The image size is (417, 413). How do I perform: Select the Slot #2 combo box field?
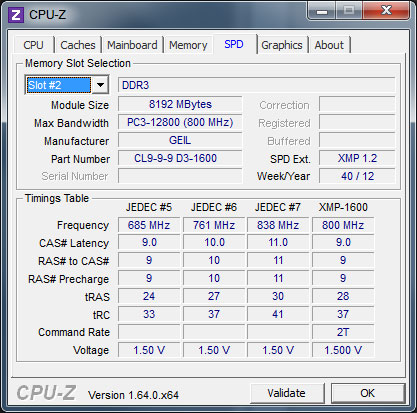click(x=67, y=85)
